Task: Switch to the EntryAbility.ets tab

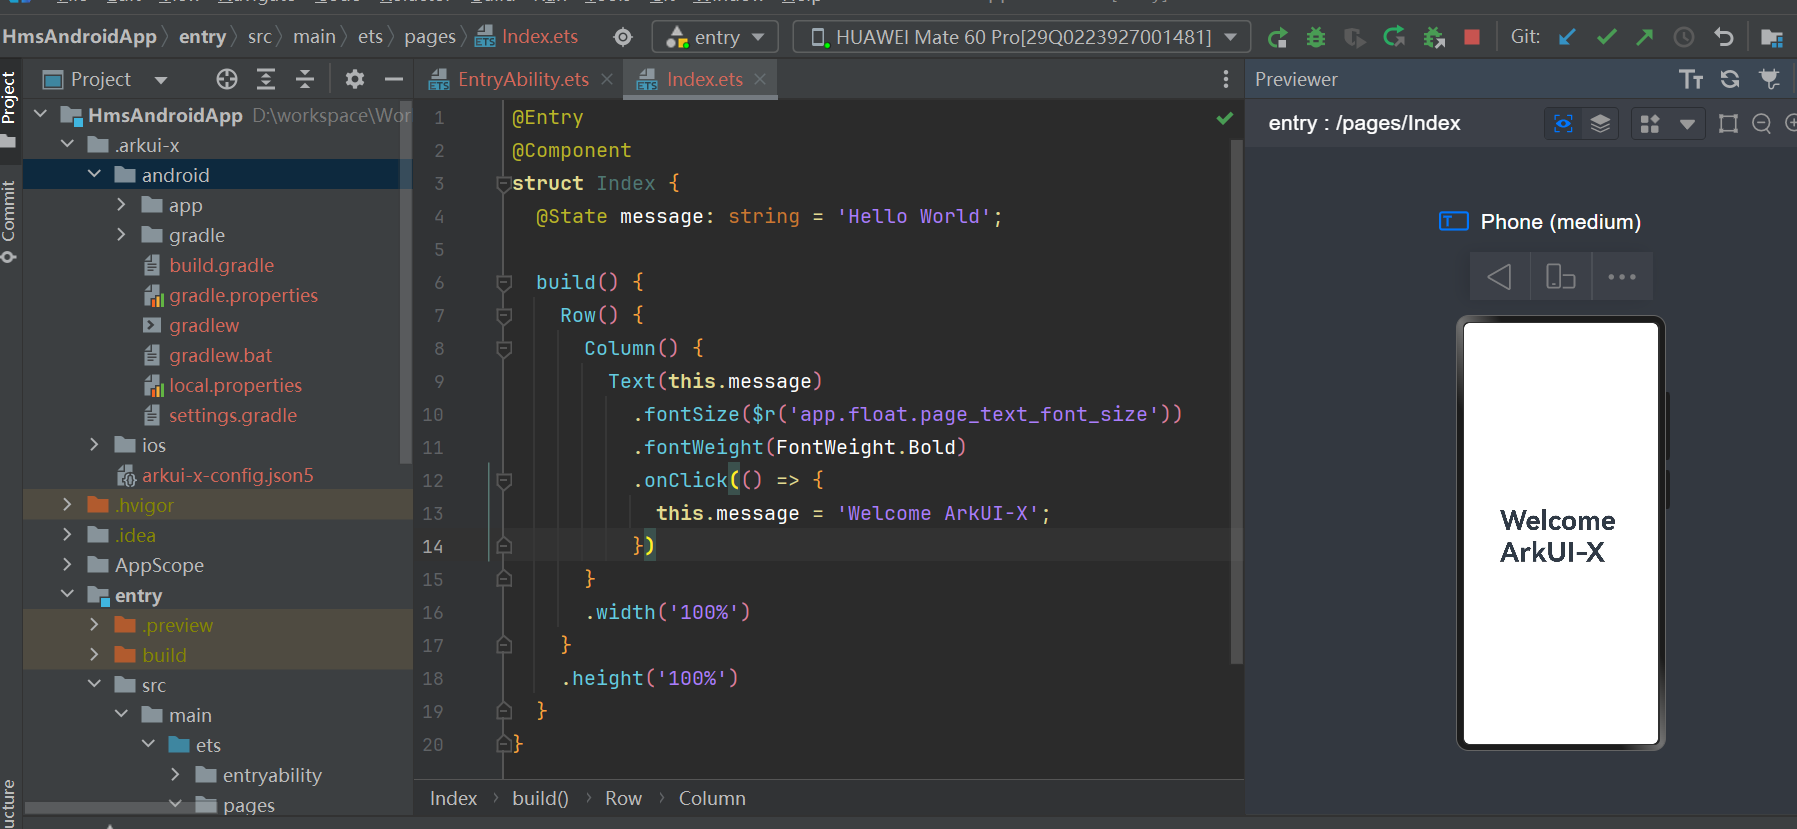Action: (522, 79)
